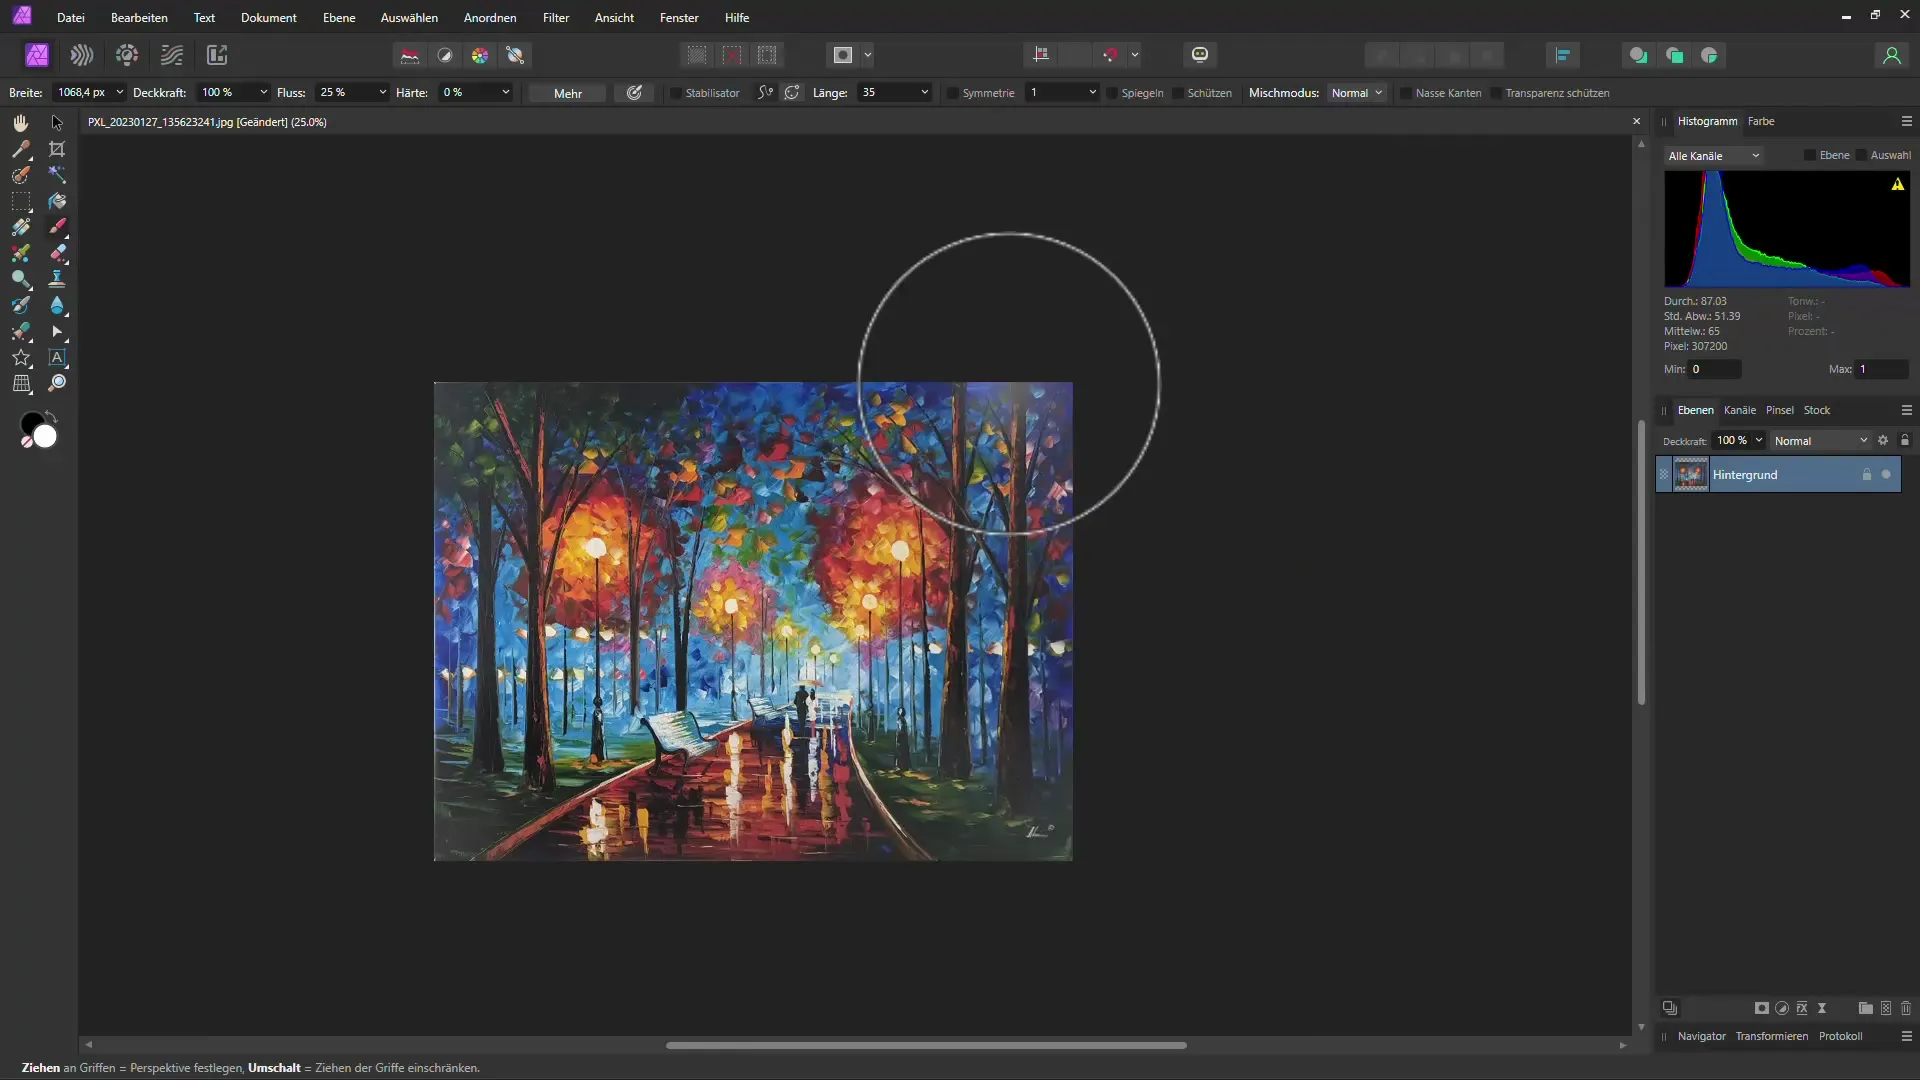Check the histogram Auswahl checkbox

(x=1861, y=155)
